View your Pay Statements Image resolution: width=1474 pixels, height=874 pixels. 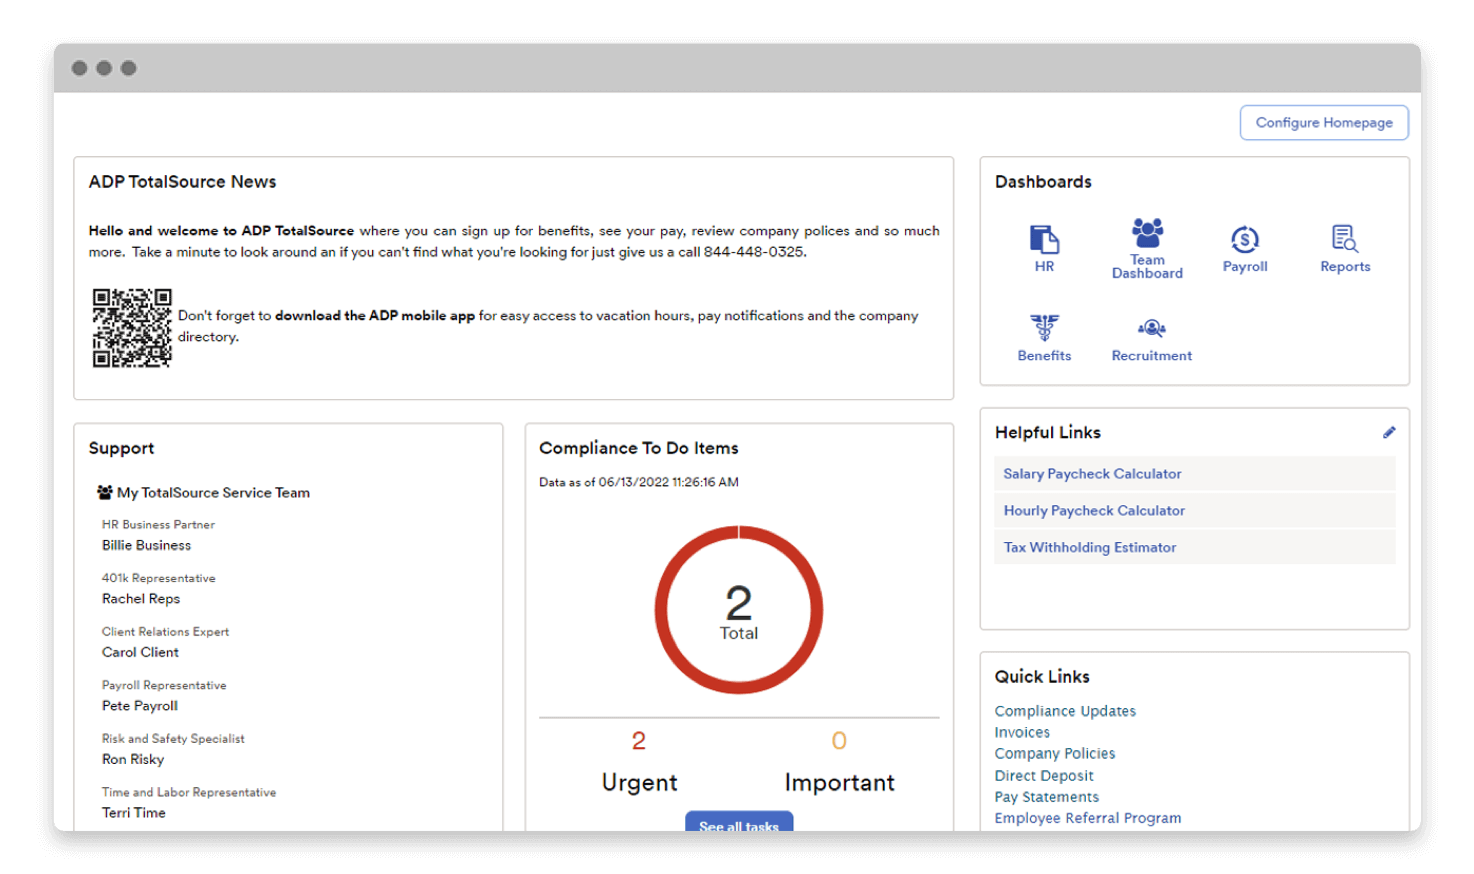pos(1046,797)
